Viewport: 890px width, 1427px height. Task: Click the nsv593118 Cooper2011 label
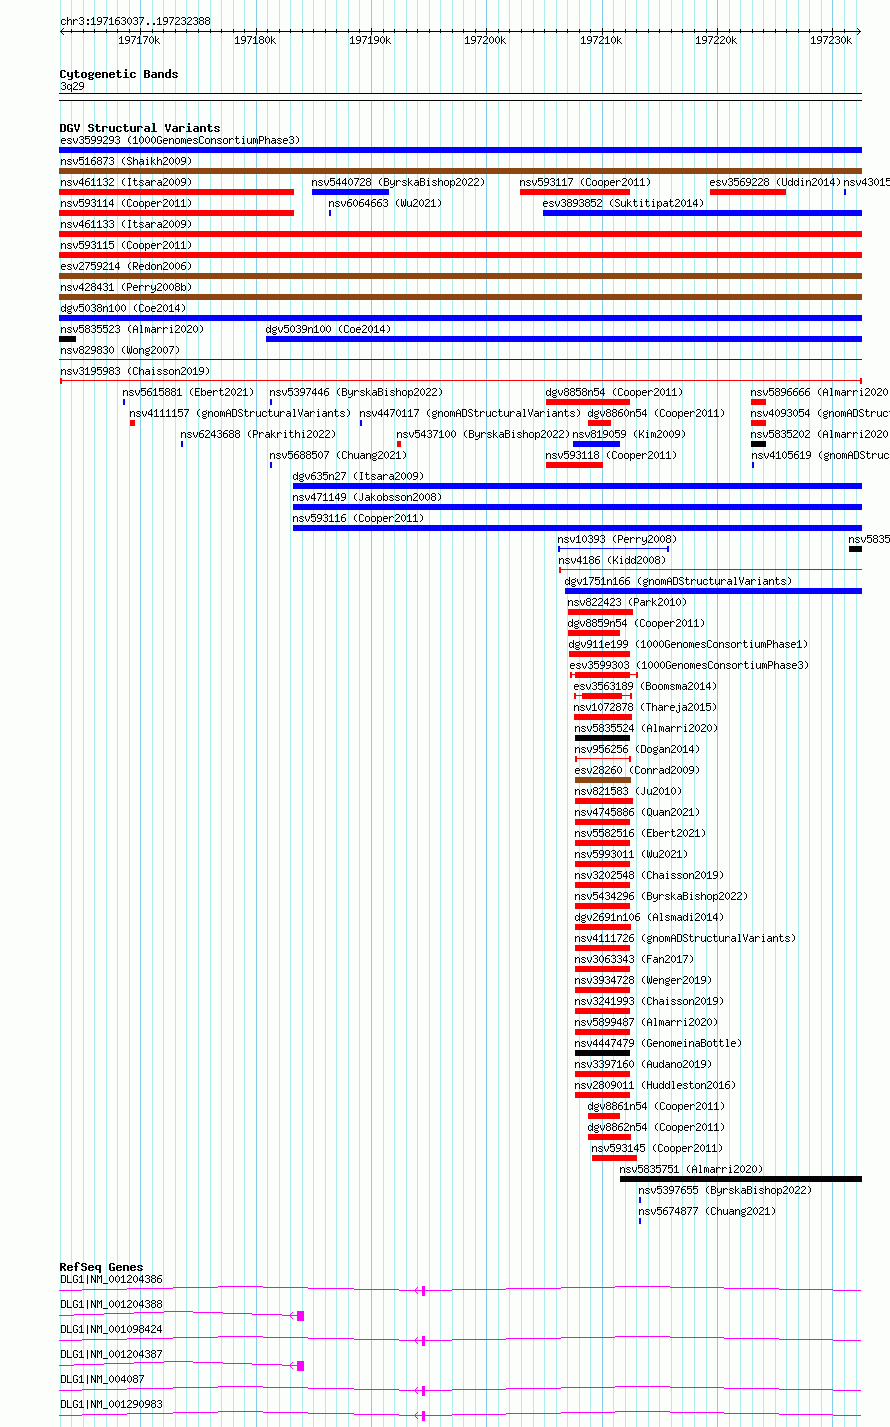pos(611,455)
